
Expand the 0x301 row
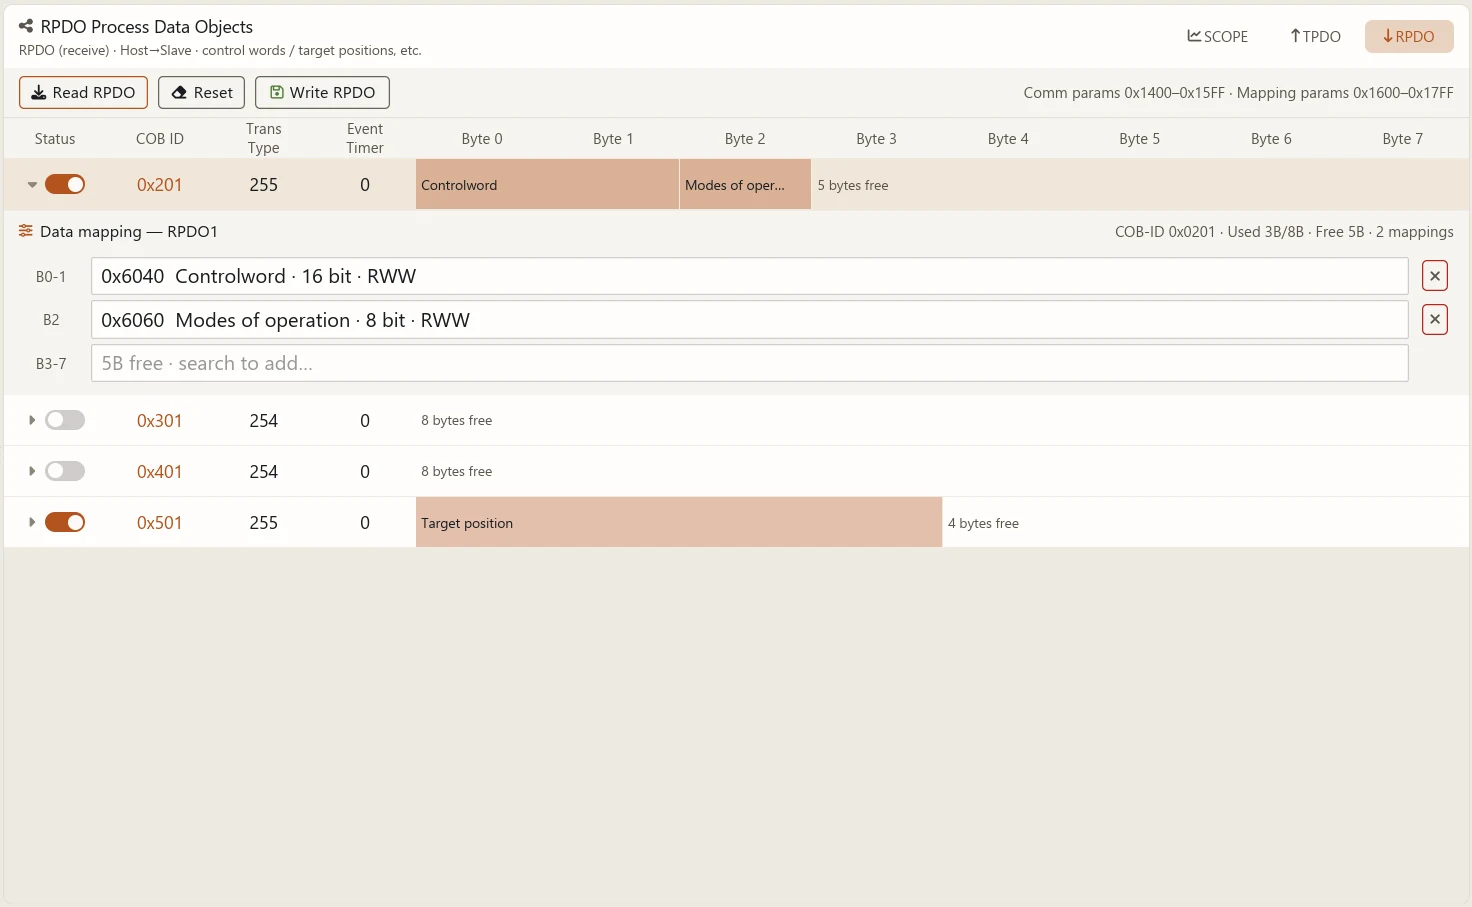click(32, 420)
